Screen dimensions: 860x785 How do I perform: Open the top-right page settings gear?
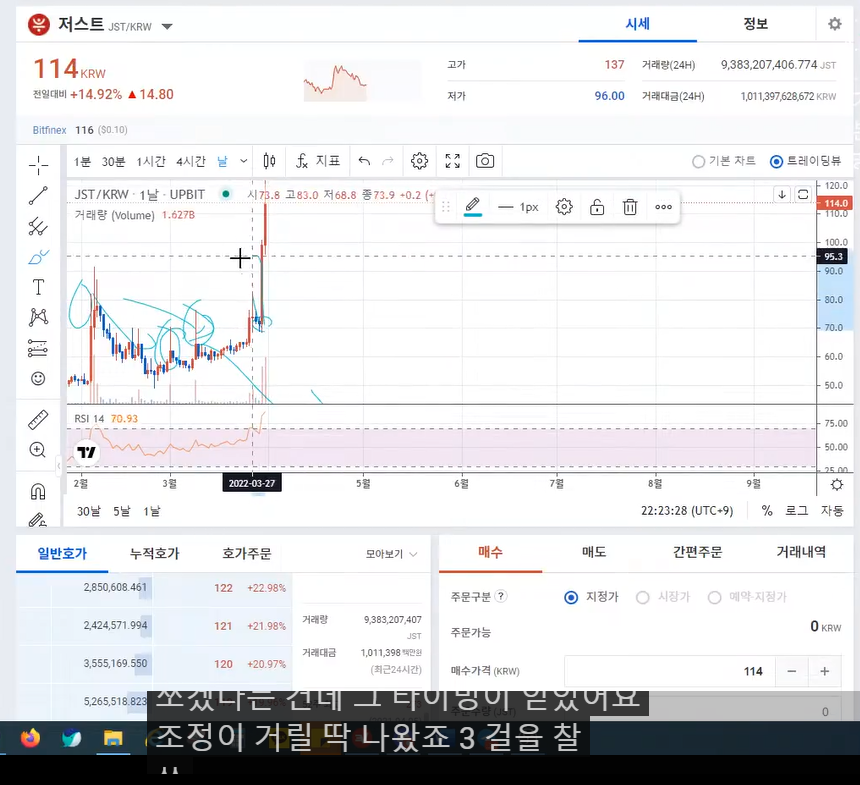click(835, 24)
